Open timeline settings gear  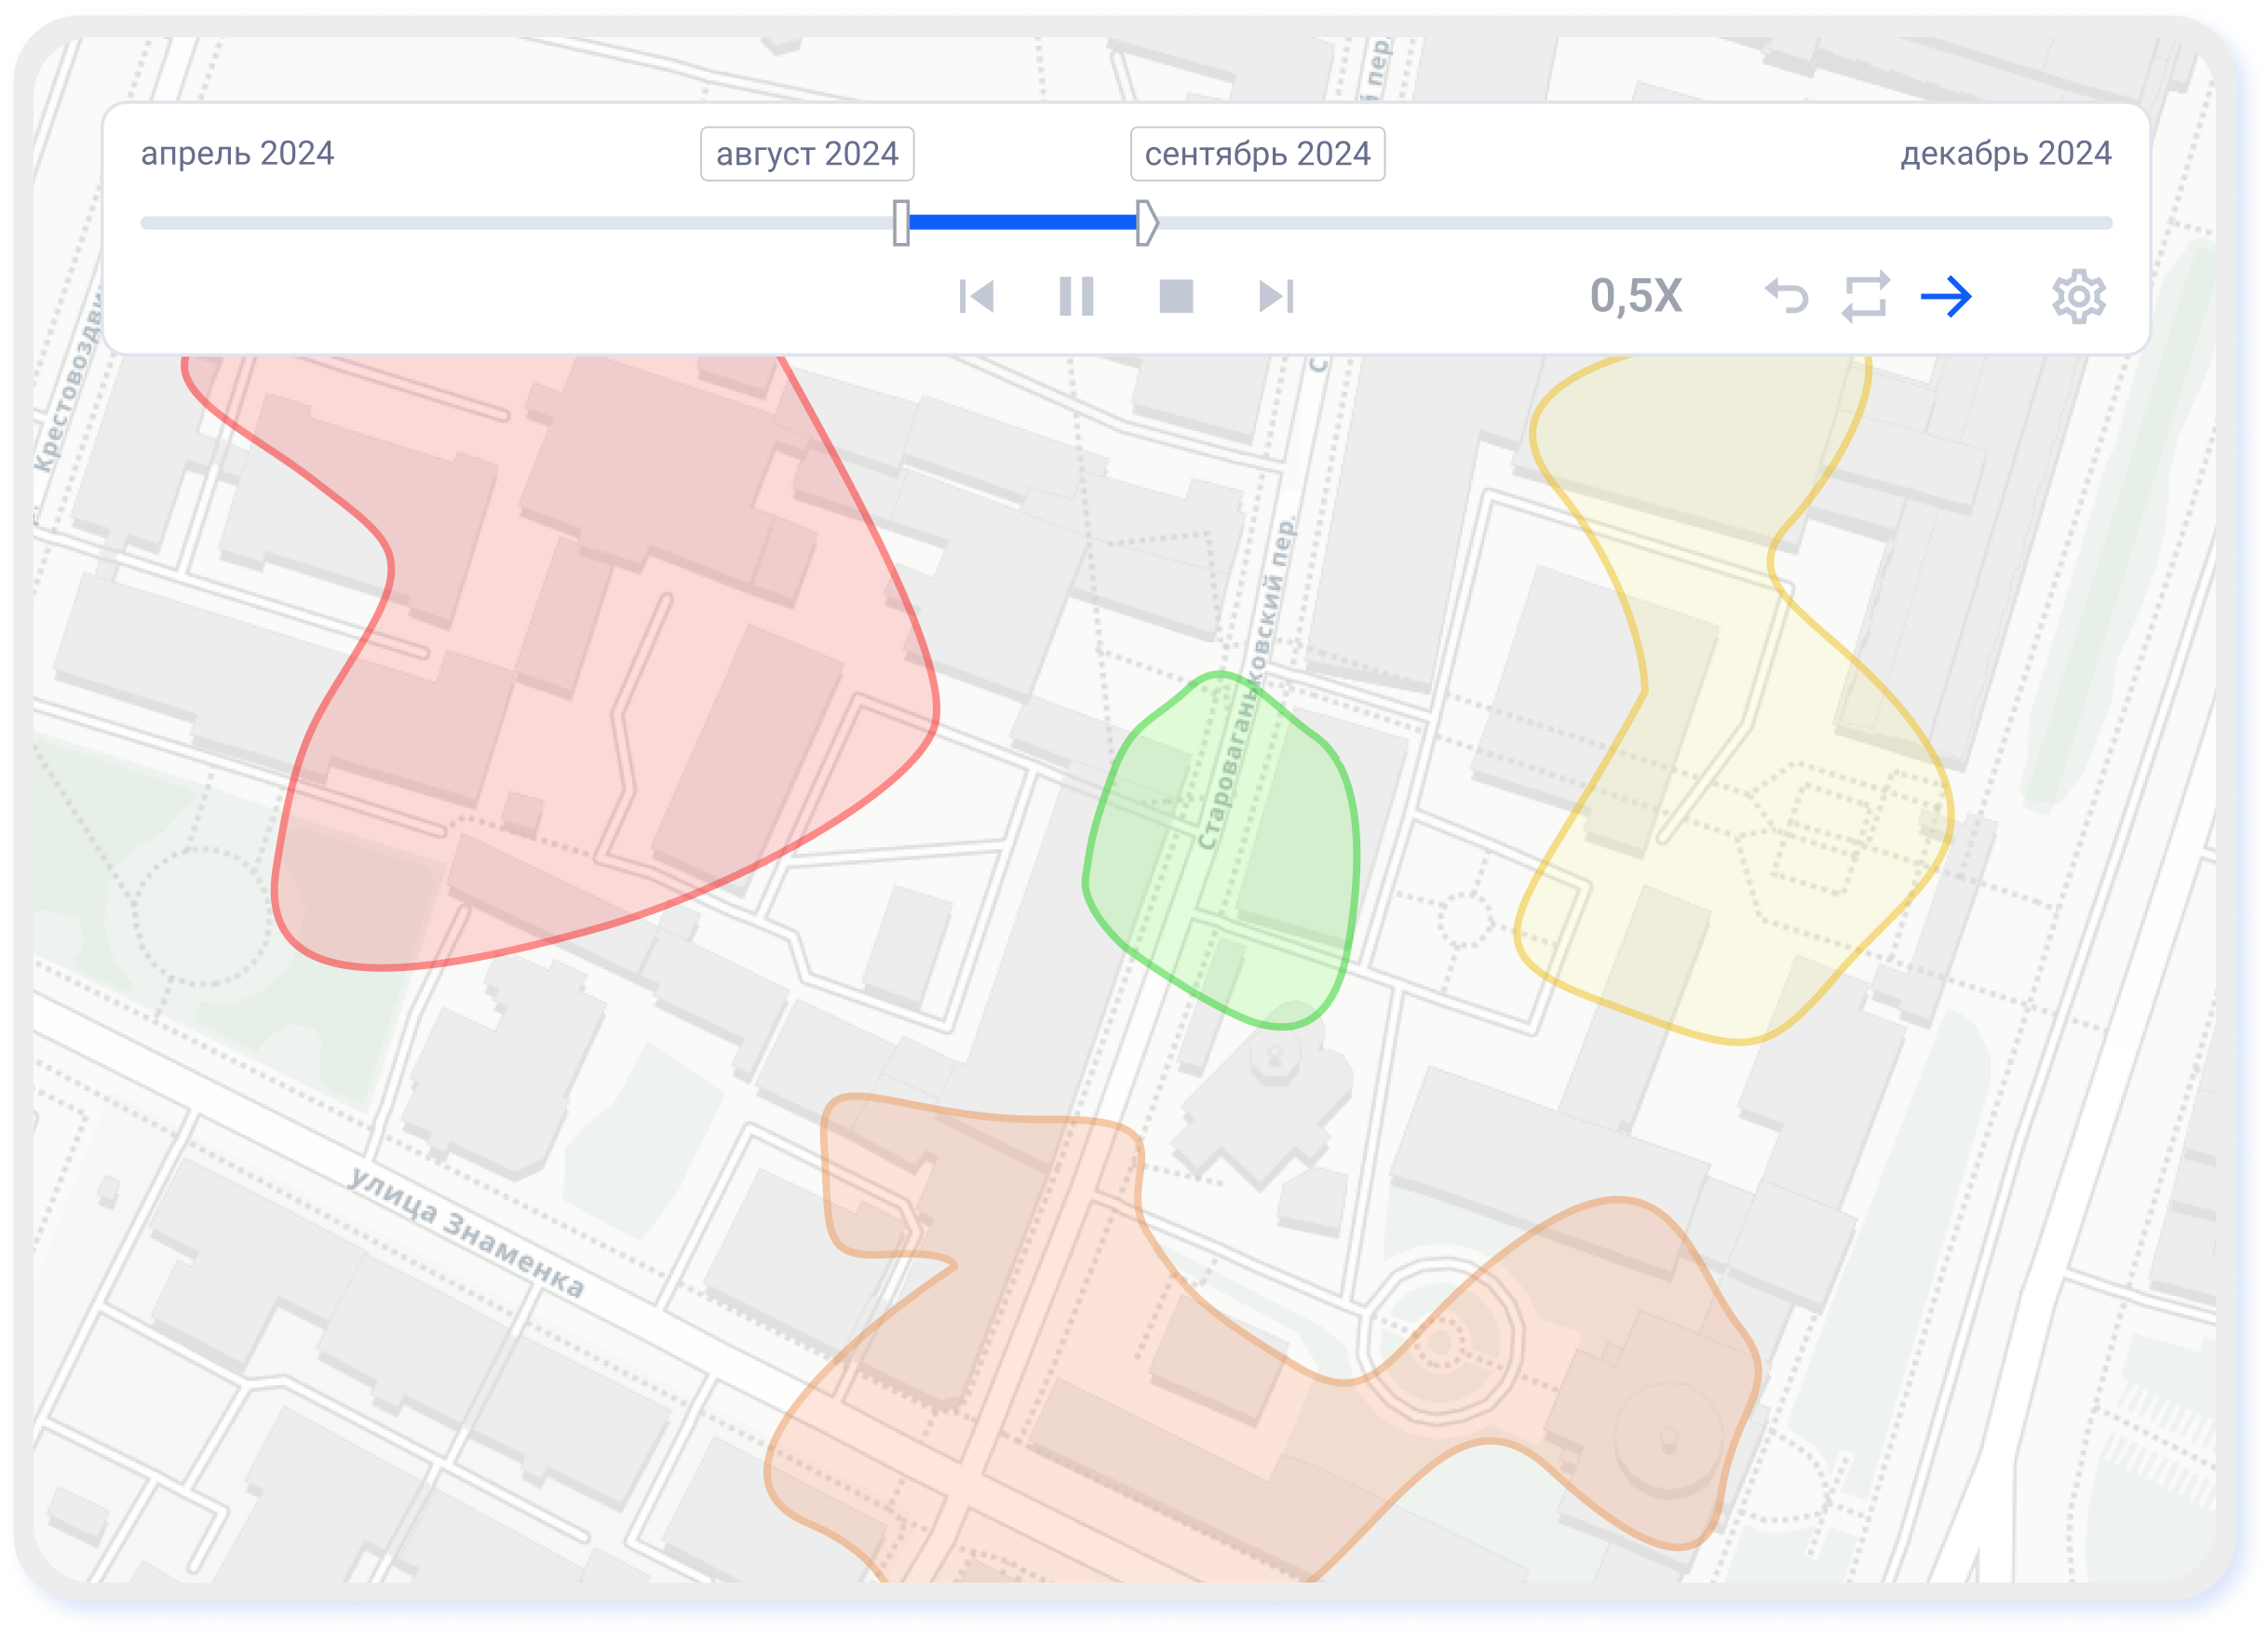2079,296
